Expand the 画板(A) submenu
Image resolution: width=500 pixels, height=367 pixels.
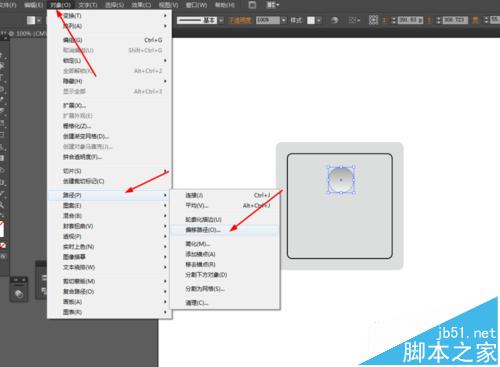pyautogui.click(x=110, y=302)
